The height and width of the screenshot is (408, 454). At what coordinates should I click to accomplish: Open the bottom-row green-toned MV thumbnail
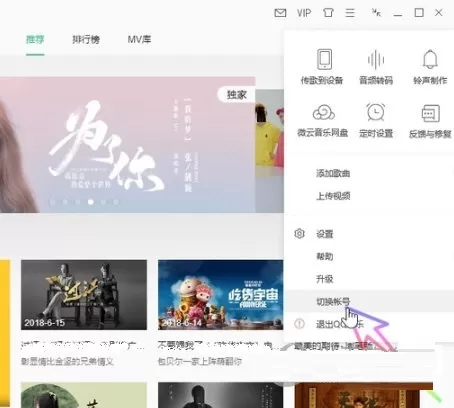(x=84, y=395)
